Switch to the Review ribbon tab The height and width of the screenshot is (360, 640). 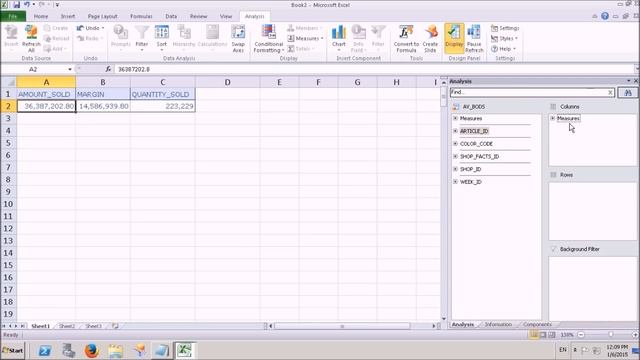click(199, 16)
